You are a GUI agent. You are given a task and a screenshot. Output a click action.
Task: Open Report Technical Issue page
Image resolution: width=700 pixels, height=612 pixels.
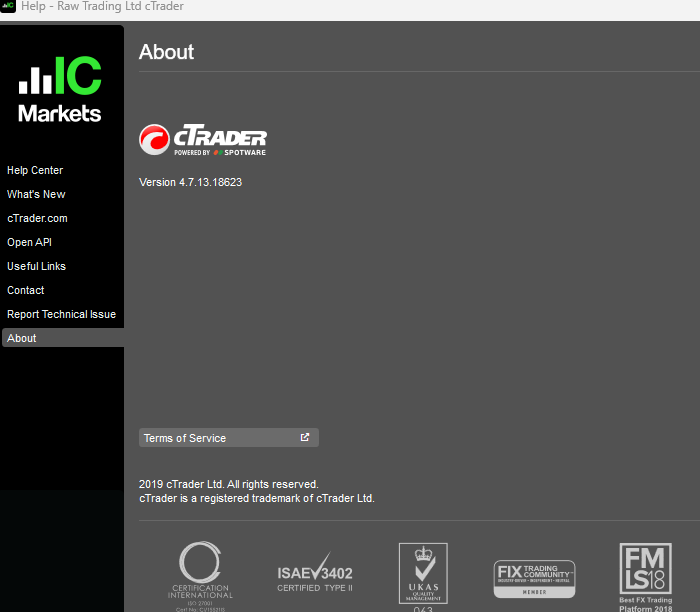(x=61, y=314)
